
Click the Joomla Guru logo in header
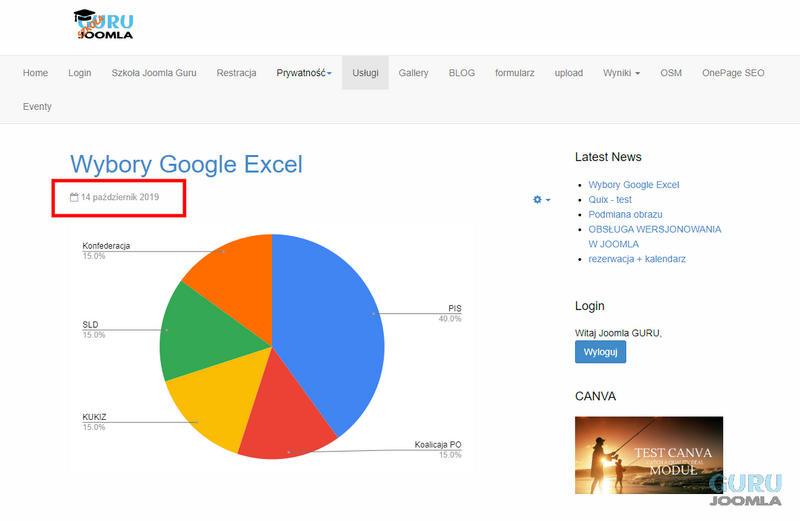point(104,24)
